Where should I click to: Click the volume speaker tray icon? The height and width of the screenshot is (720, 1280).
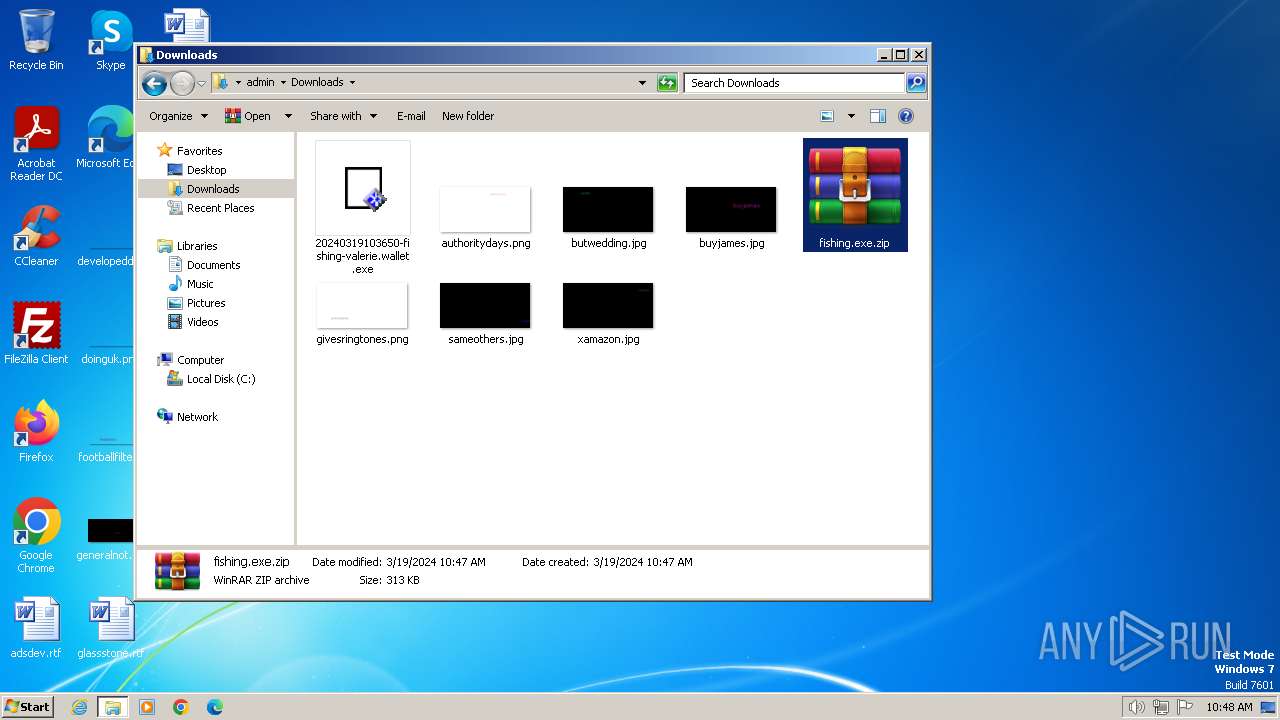[x=1137, y=707]
